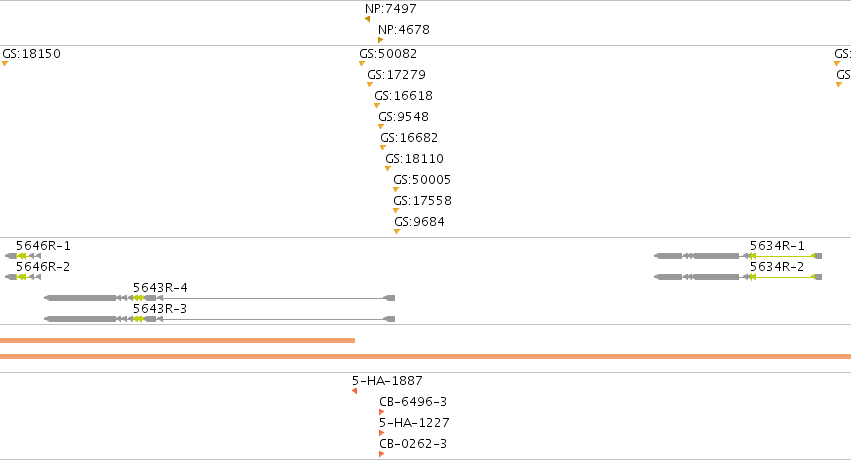The width and height of the screenshot is (851, 460).
Task: Click the red triangle under 5-HA-1227
Action: point(382,433)
